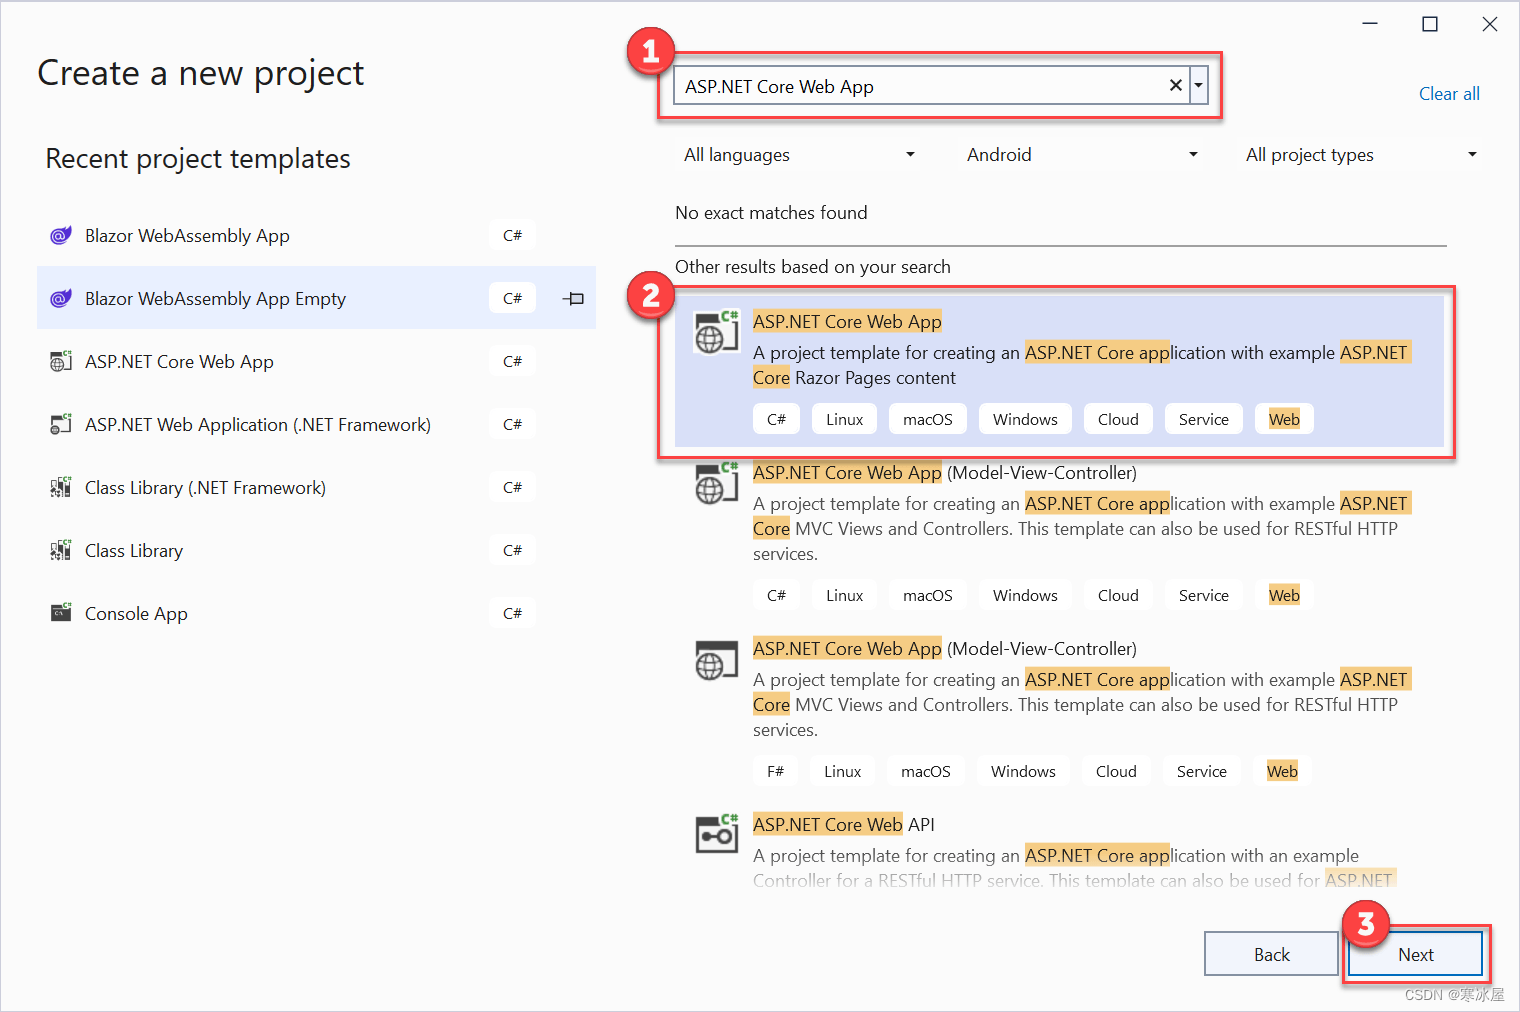
Task: Click the ASP.NET Core Web API key icon
Action: pyautogui.click(x=716, y=834)
